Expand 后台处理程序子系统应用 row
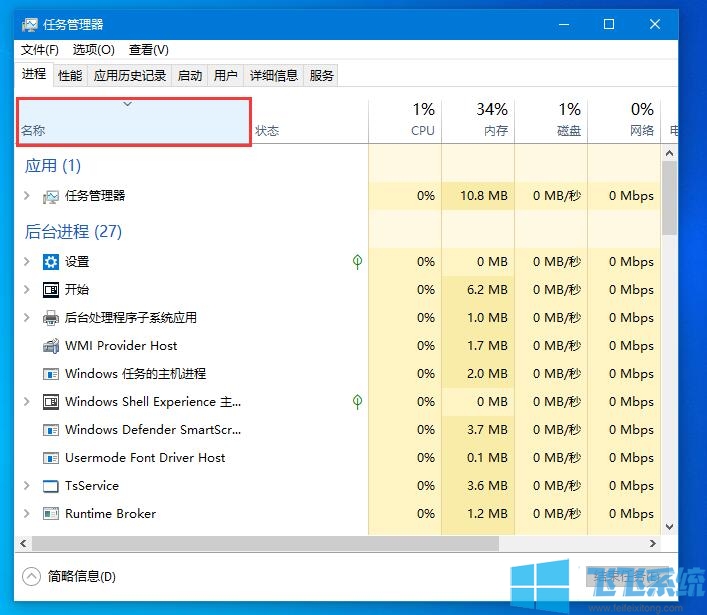 click(x=27, y=317)
